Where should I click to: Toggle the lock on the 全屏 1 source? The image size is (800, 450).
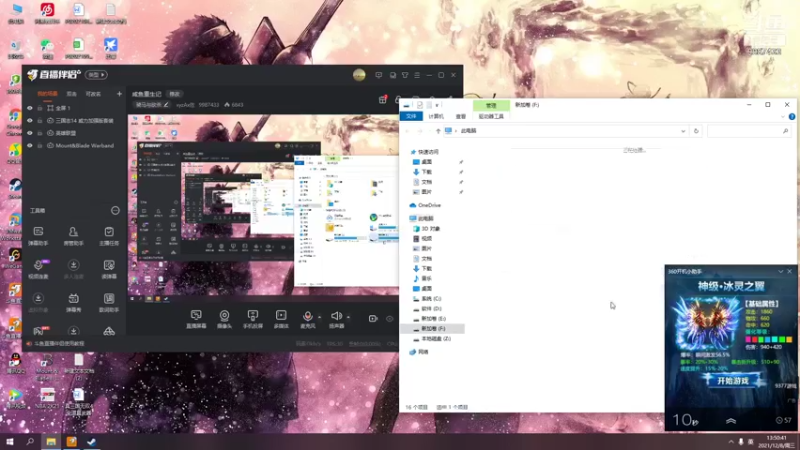pyautogui.click(x=40, y=108)
